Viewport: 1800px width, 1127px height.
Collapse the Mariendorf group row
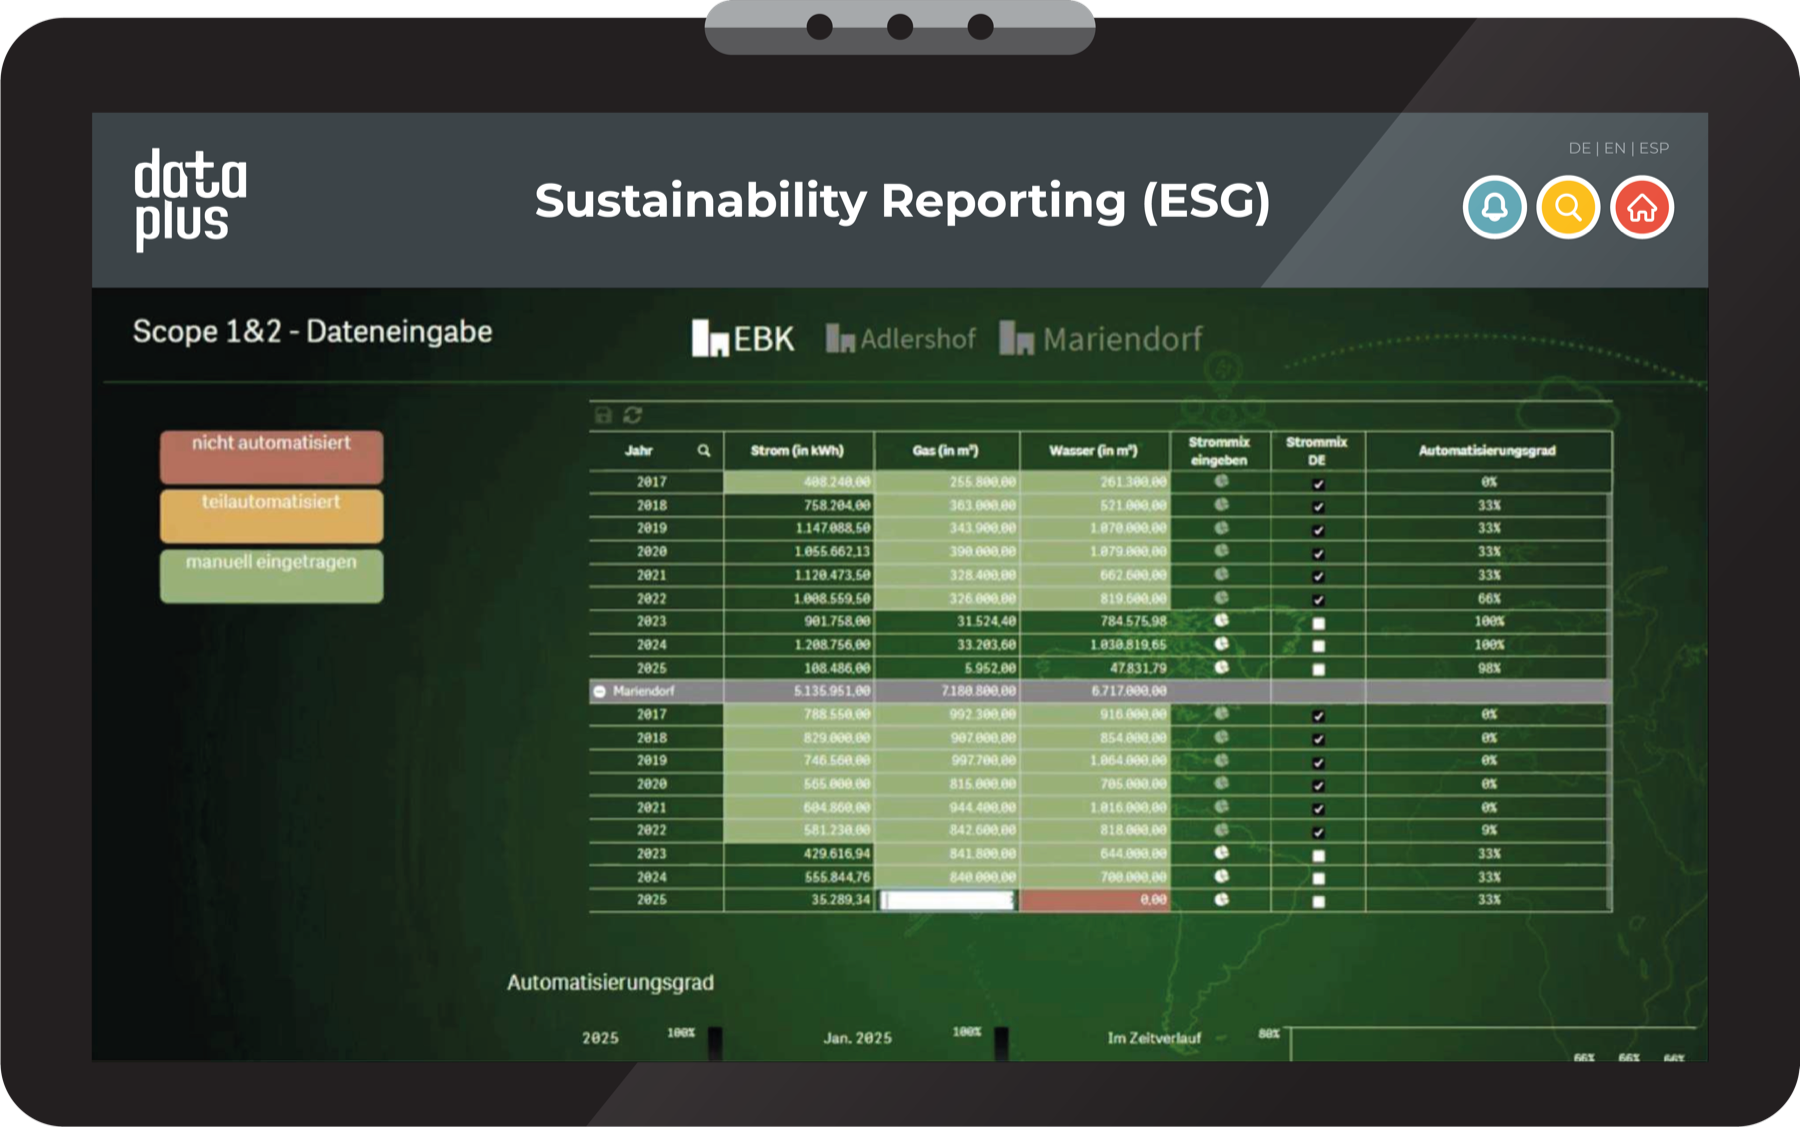[x=600, y=691]
